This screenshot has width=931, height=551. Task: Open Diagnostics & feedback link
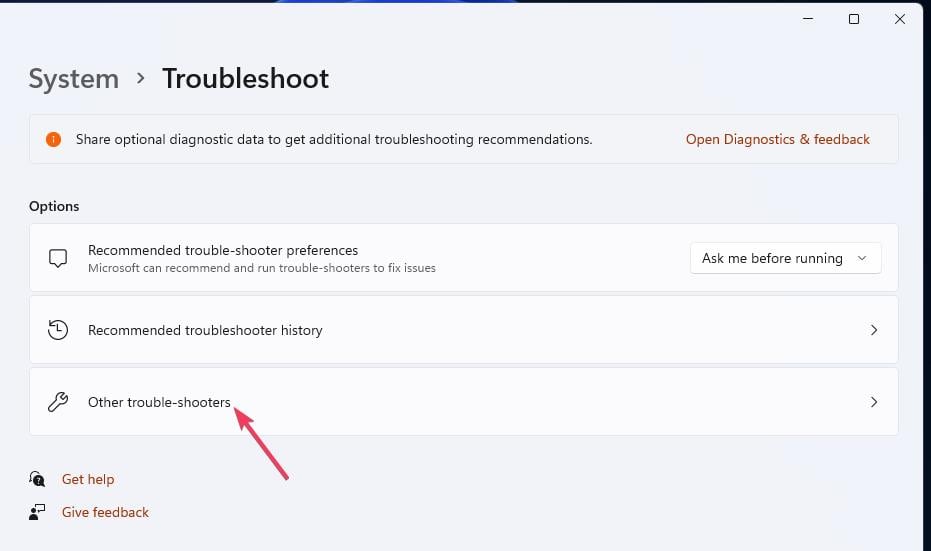pos(777,140)
